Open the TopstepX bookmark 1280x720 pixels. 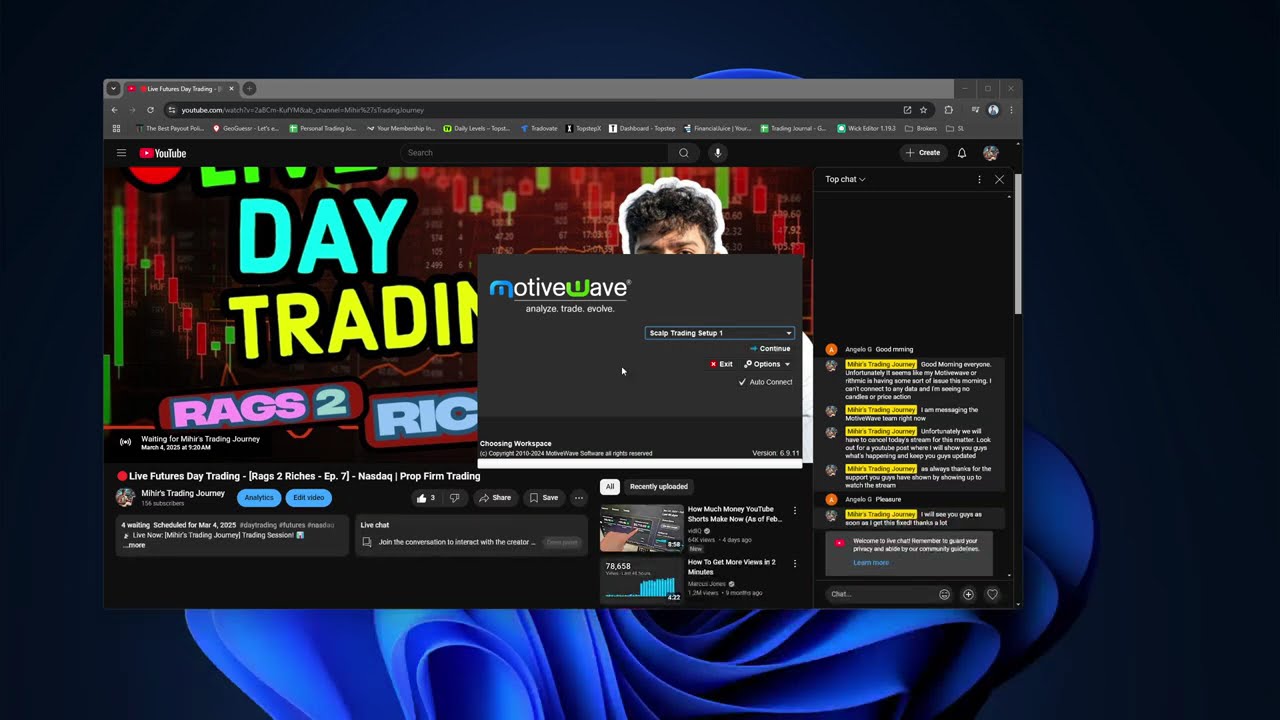(x=583, y=128)
